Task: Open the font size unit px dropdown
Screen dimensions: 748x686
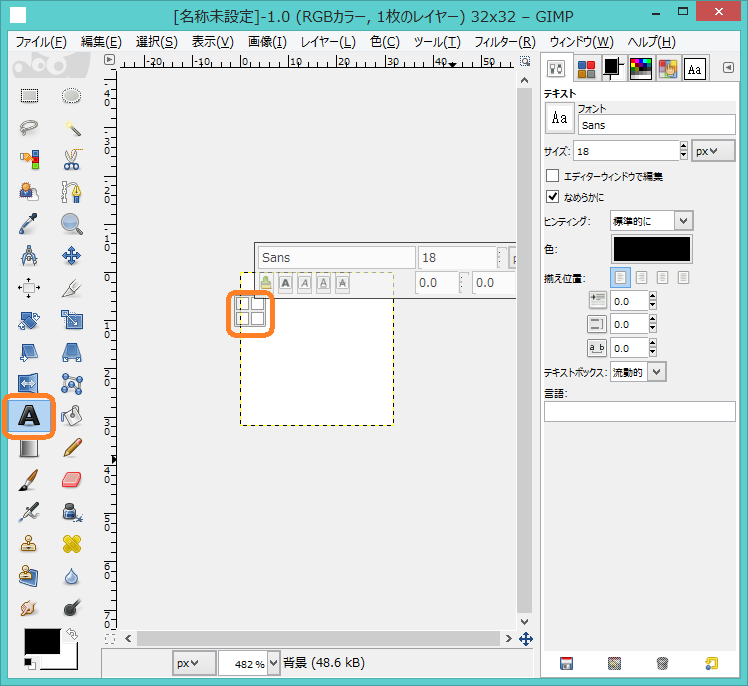Action: pyautogui.click(x=713, y=151)
